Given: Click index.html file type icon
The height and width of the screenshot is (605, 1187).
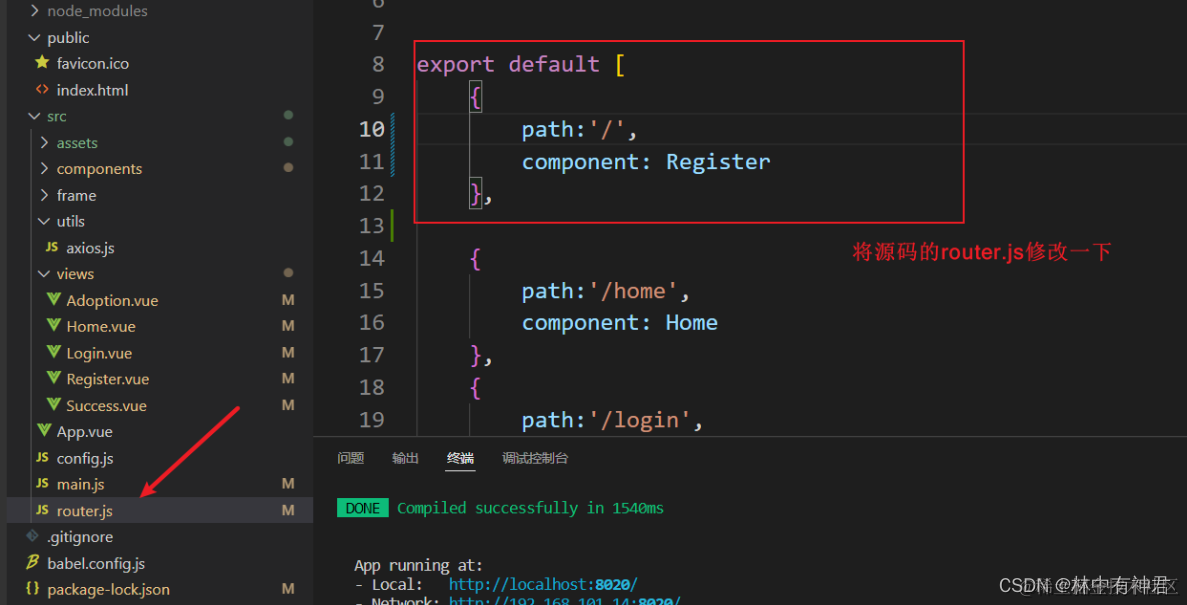Looking at the screenshot, I should coord(42,90).
